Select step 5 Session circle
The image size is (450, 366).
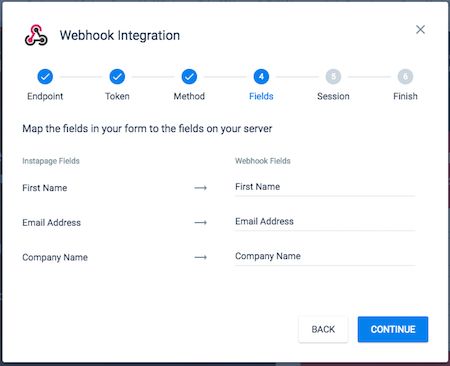(333, 77)
